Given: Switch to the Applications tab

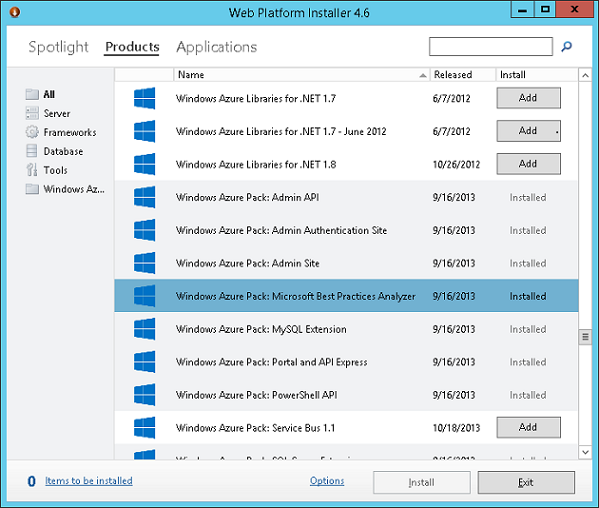Looking at the screenshot, I should point(217,47).
